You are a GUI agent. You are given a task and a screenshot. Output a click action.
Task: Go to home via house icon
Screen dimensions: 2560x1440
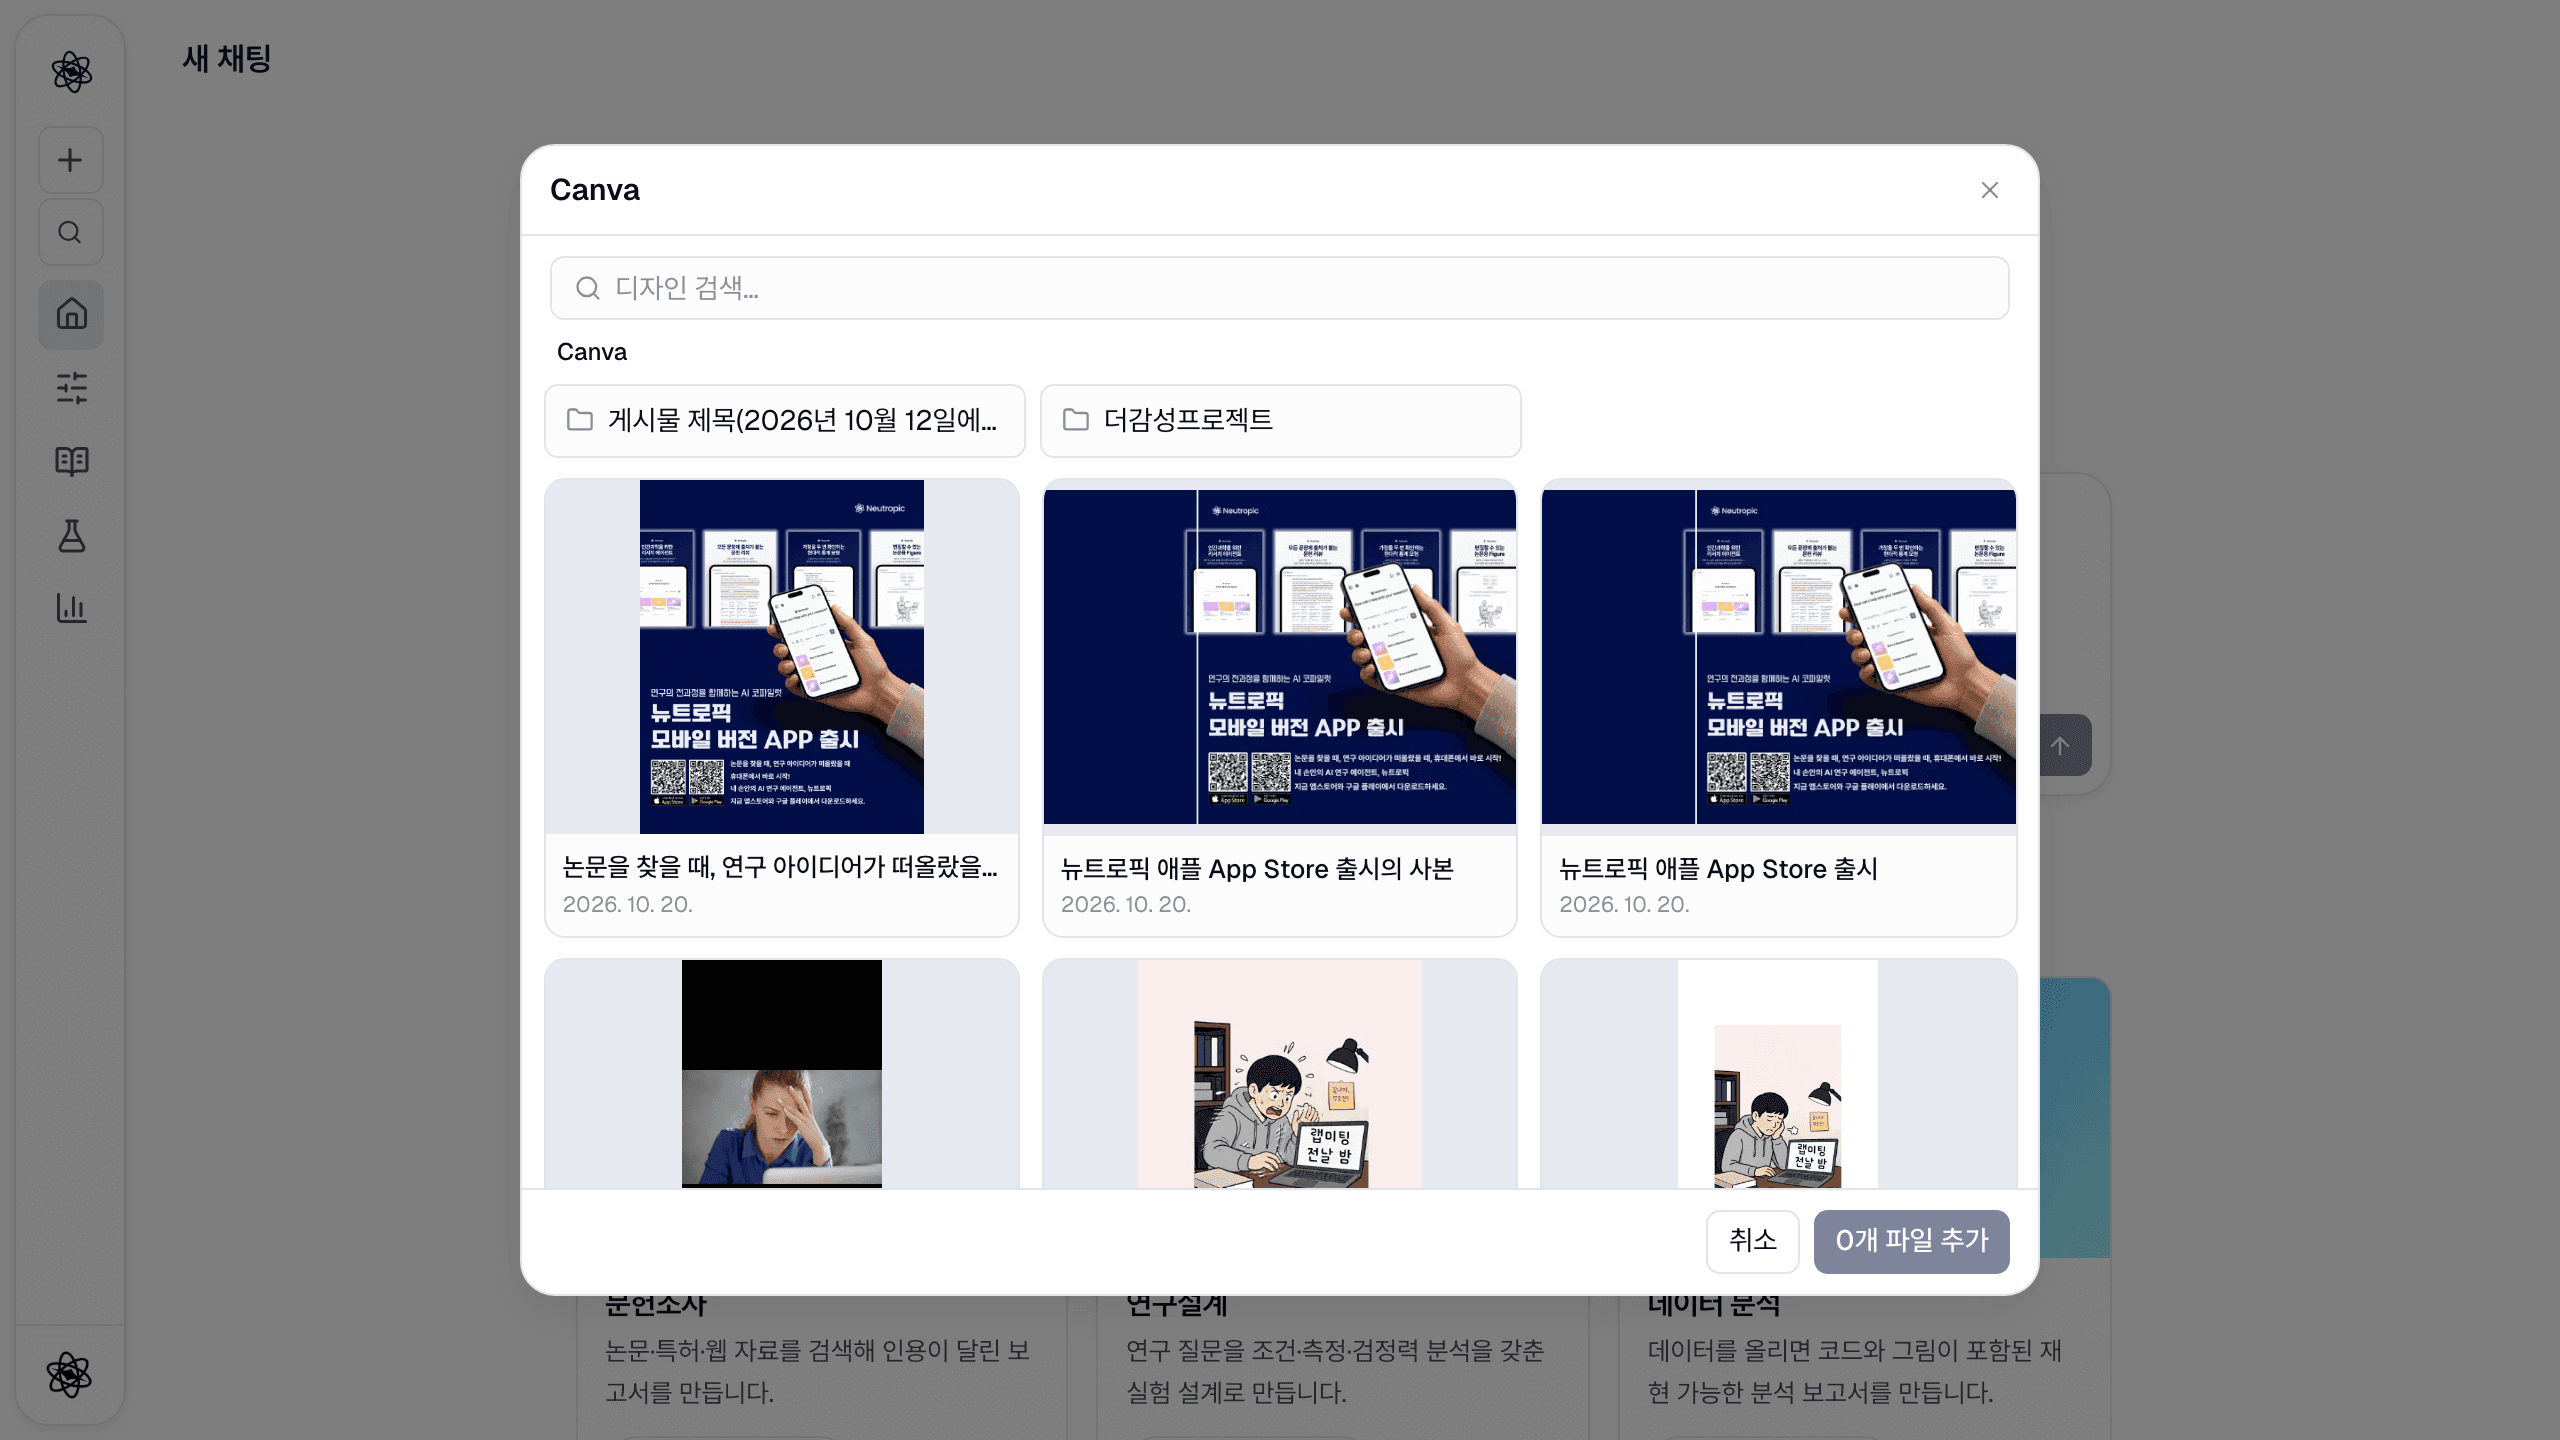click(71, 314)
